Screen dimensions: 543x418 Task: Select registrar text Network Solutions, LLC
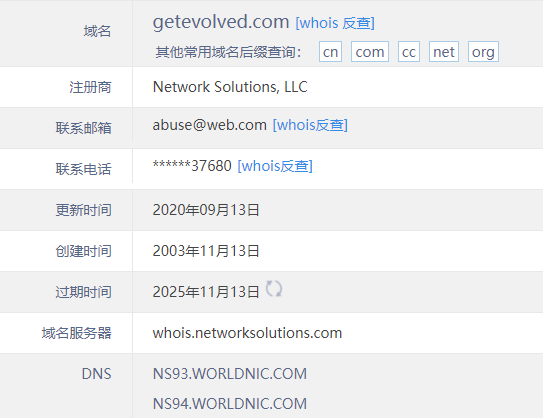pos(230,87)
